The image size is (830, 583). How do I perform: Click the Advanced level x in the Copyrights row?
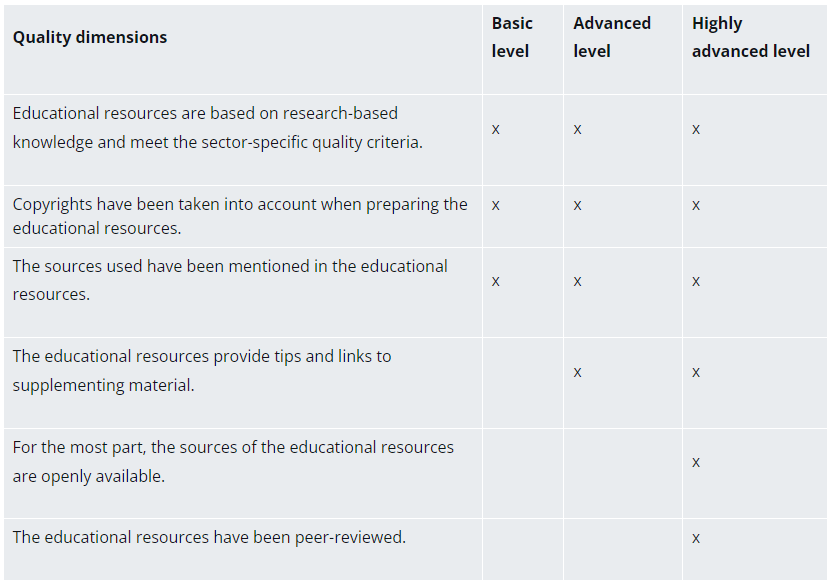(x=578, y=205)
